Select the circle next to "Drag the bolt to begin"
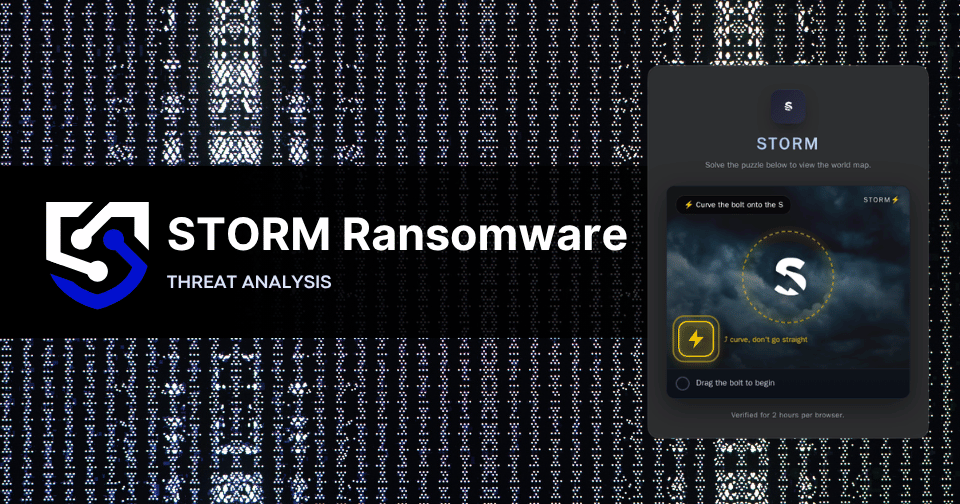The height and width of the screenshot is (504, 960). 682,383
